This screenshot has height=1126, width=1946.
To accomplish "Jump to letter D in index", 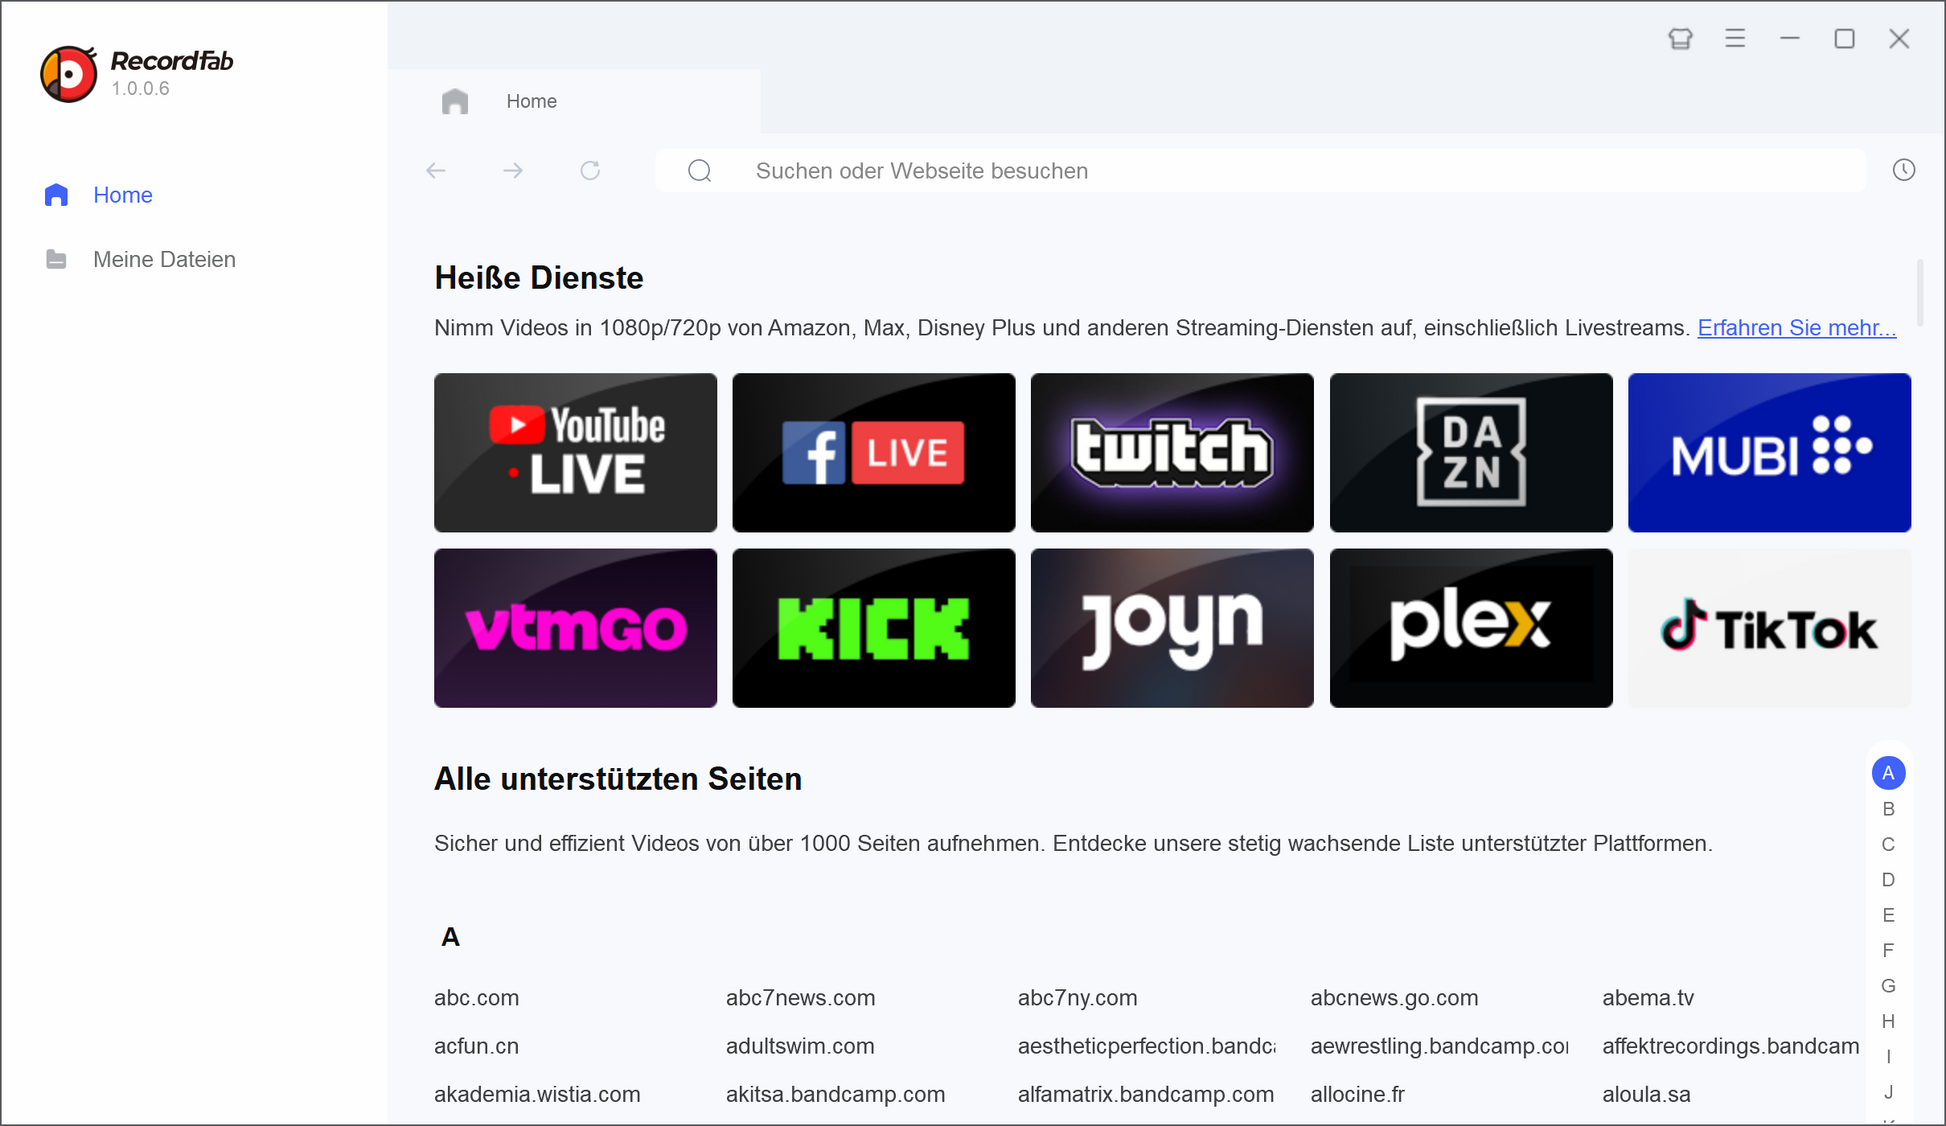I will coord(1888,880).
